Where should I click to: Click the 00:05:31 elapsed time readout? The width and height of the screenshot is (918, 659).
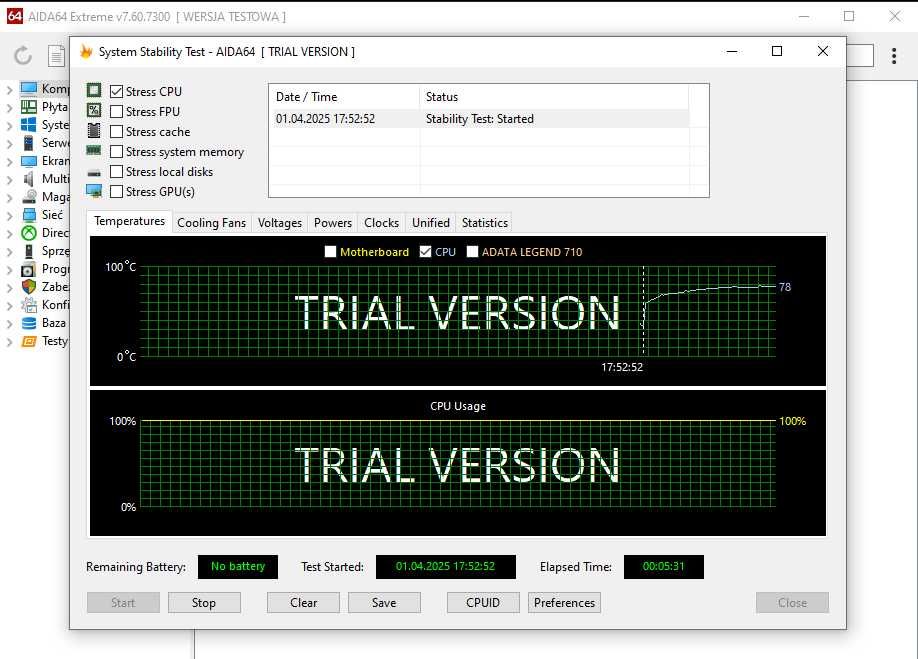663,567
